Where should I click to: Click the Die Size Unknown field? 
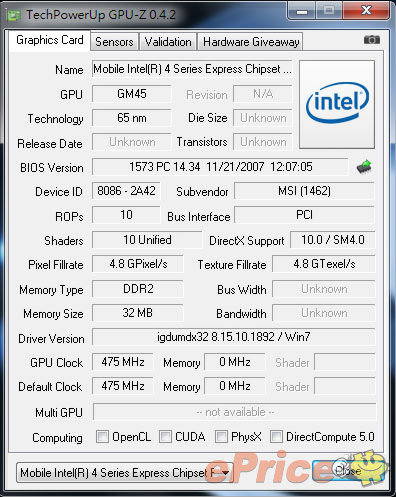pos(263,118)
